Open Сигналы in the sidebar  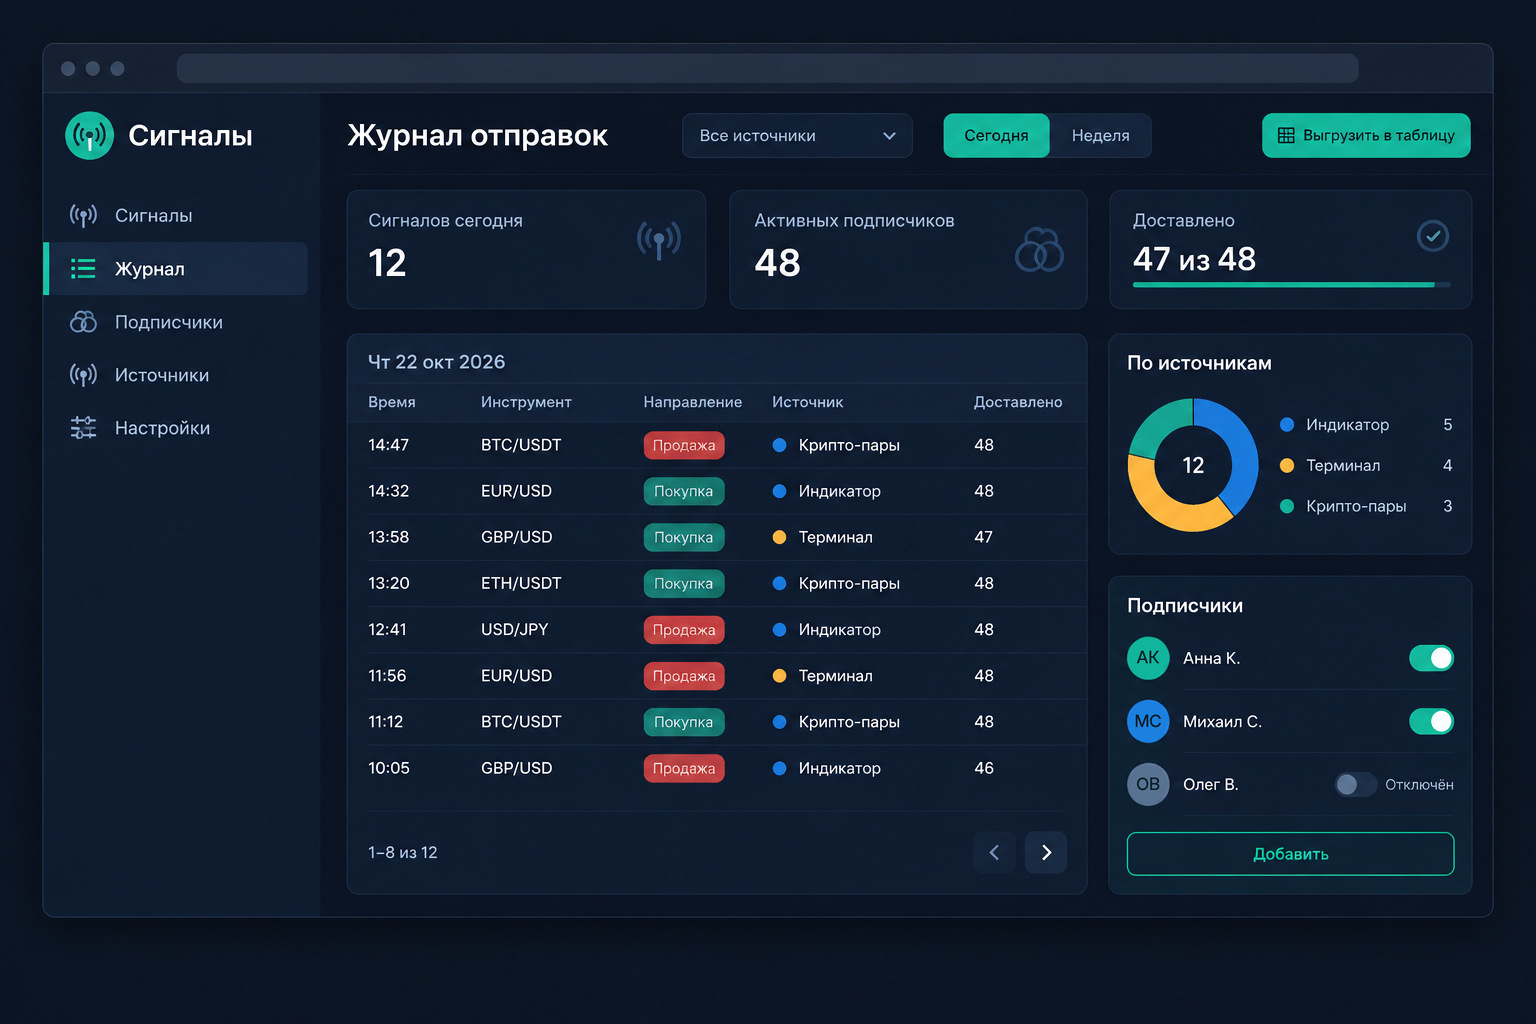176,215
